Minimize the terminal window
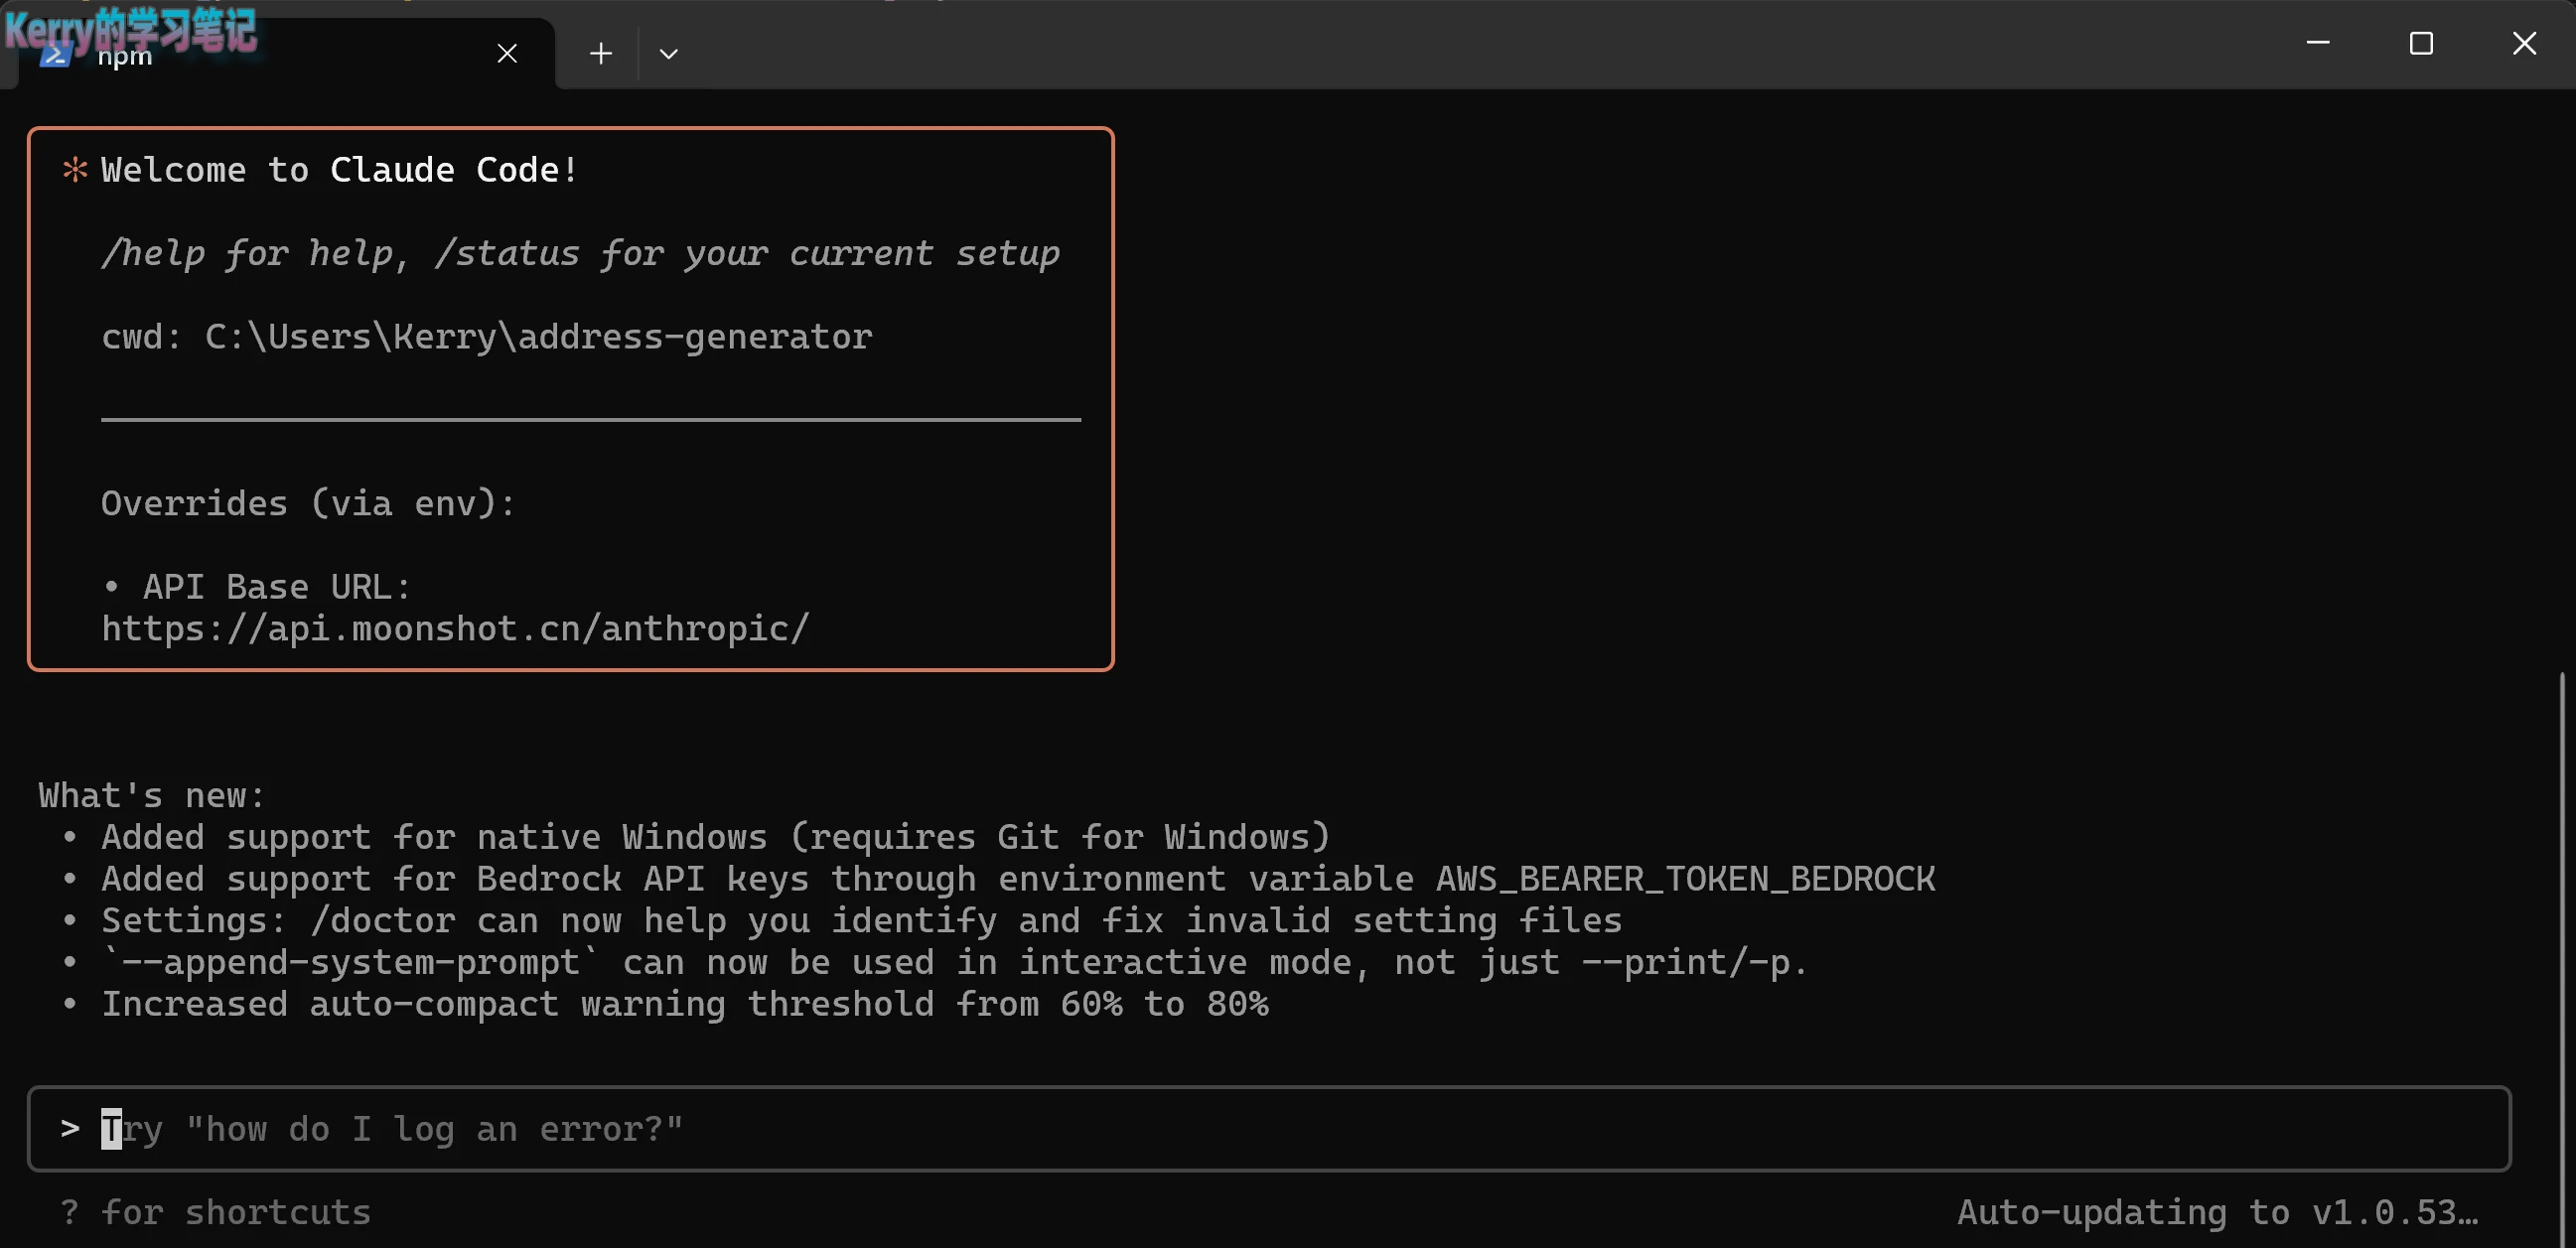2576x1248 pixels. tap(2318, 42)
